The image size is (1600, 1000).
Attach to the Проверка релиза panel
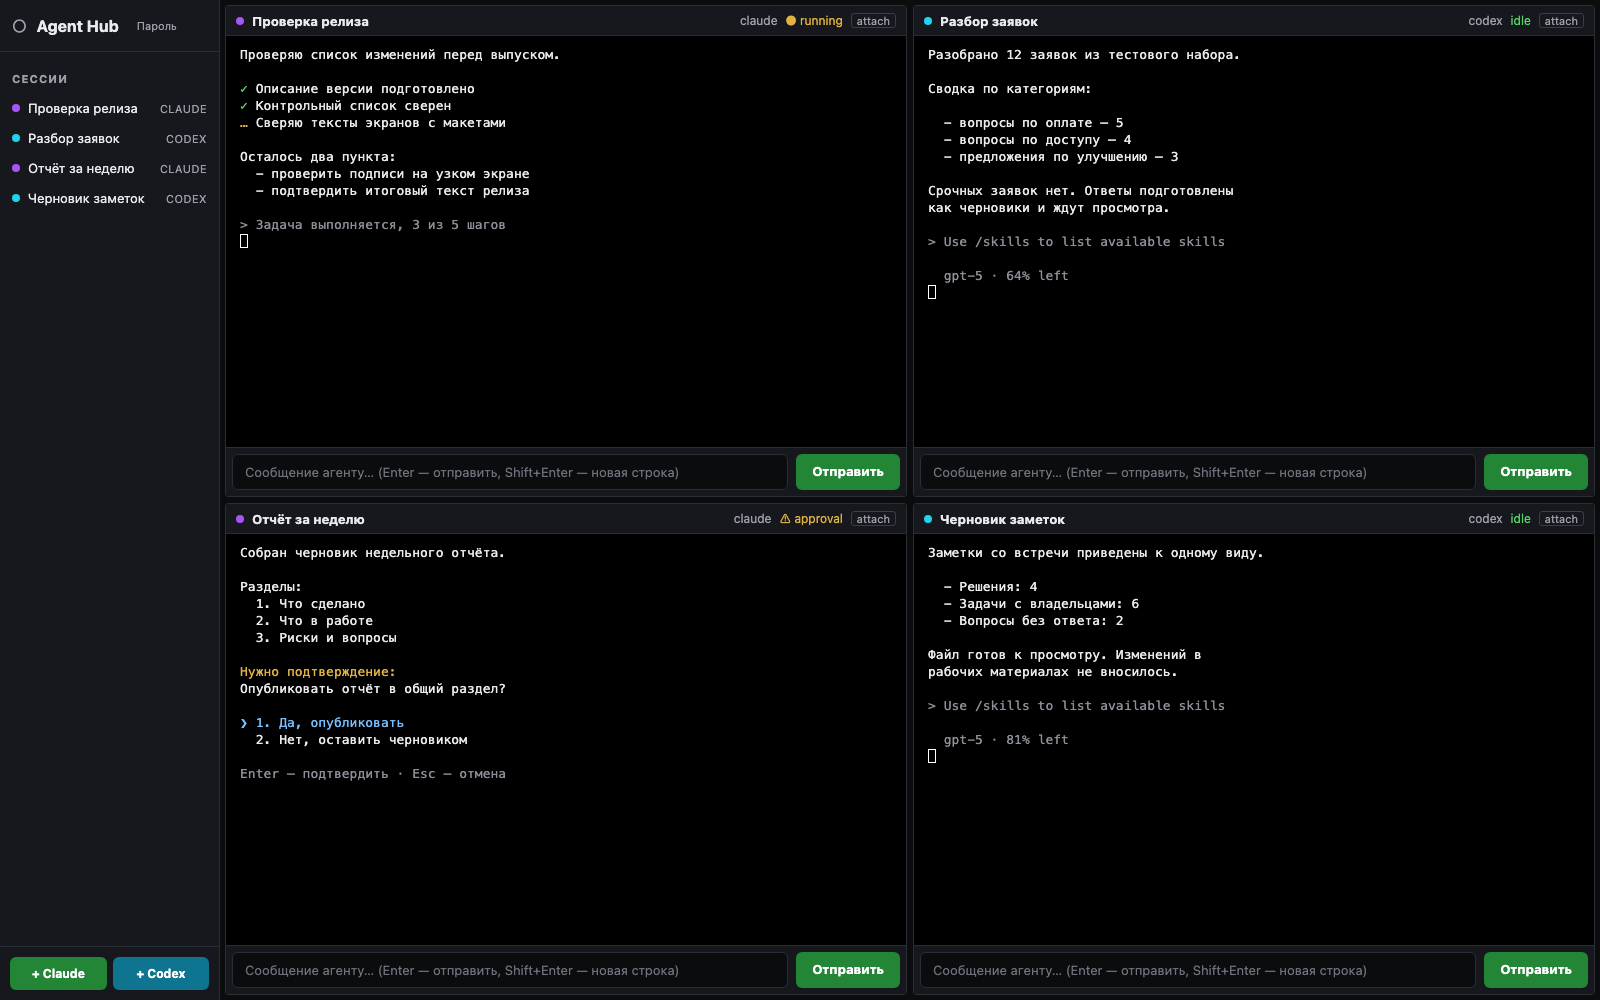[873, 21]
